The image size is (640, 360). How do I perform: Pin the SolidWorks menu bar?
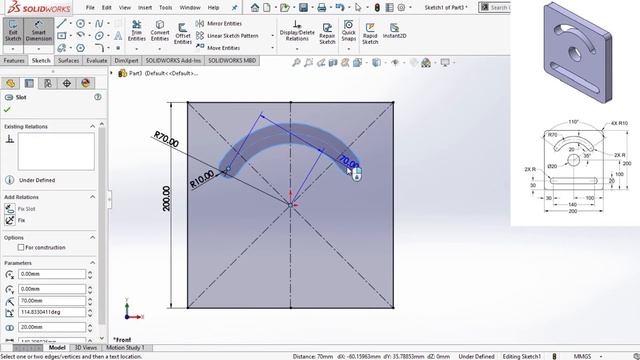coord(234,8)
